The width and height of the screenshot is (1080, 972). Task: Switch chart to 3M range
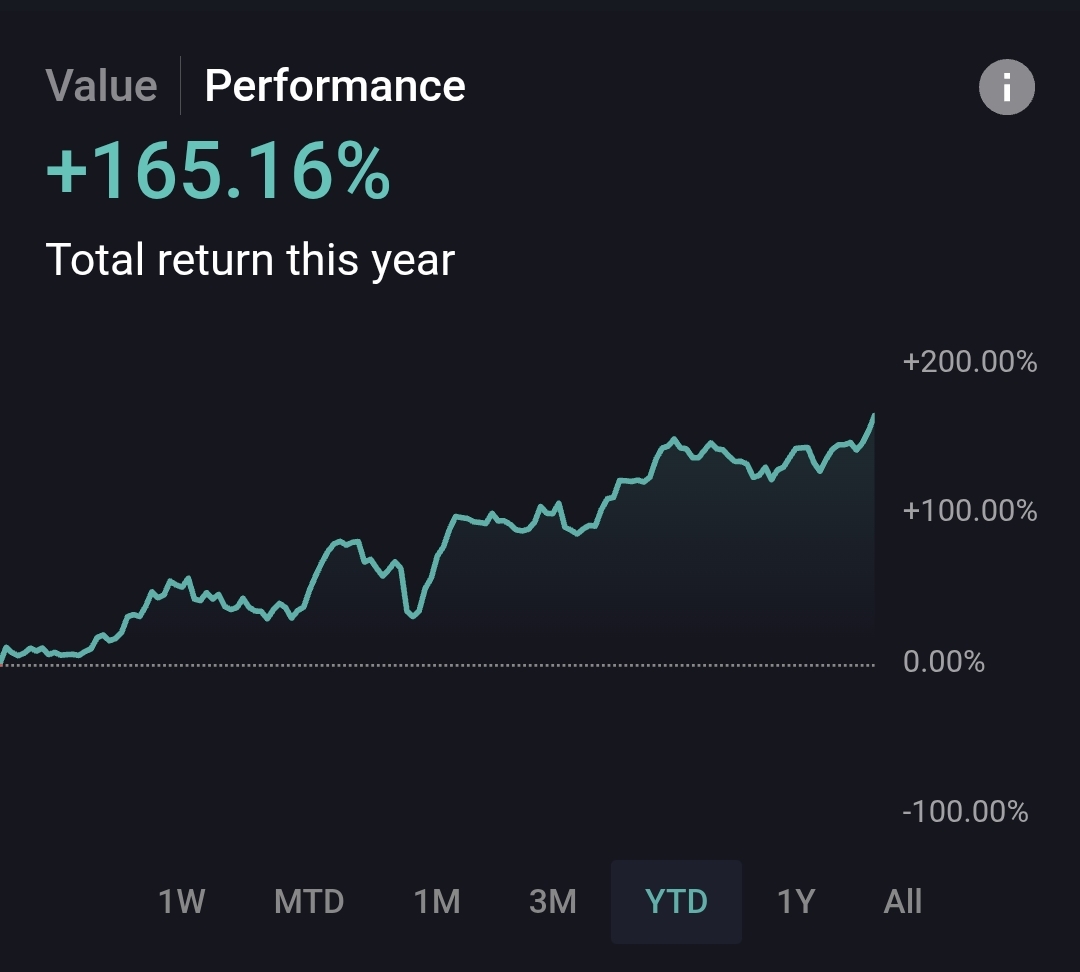pos(553,902)
